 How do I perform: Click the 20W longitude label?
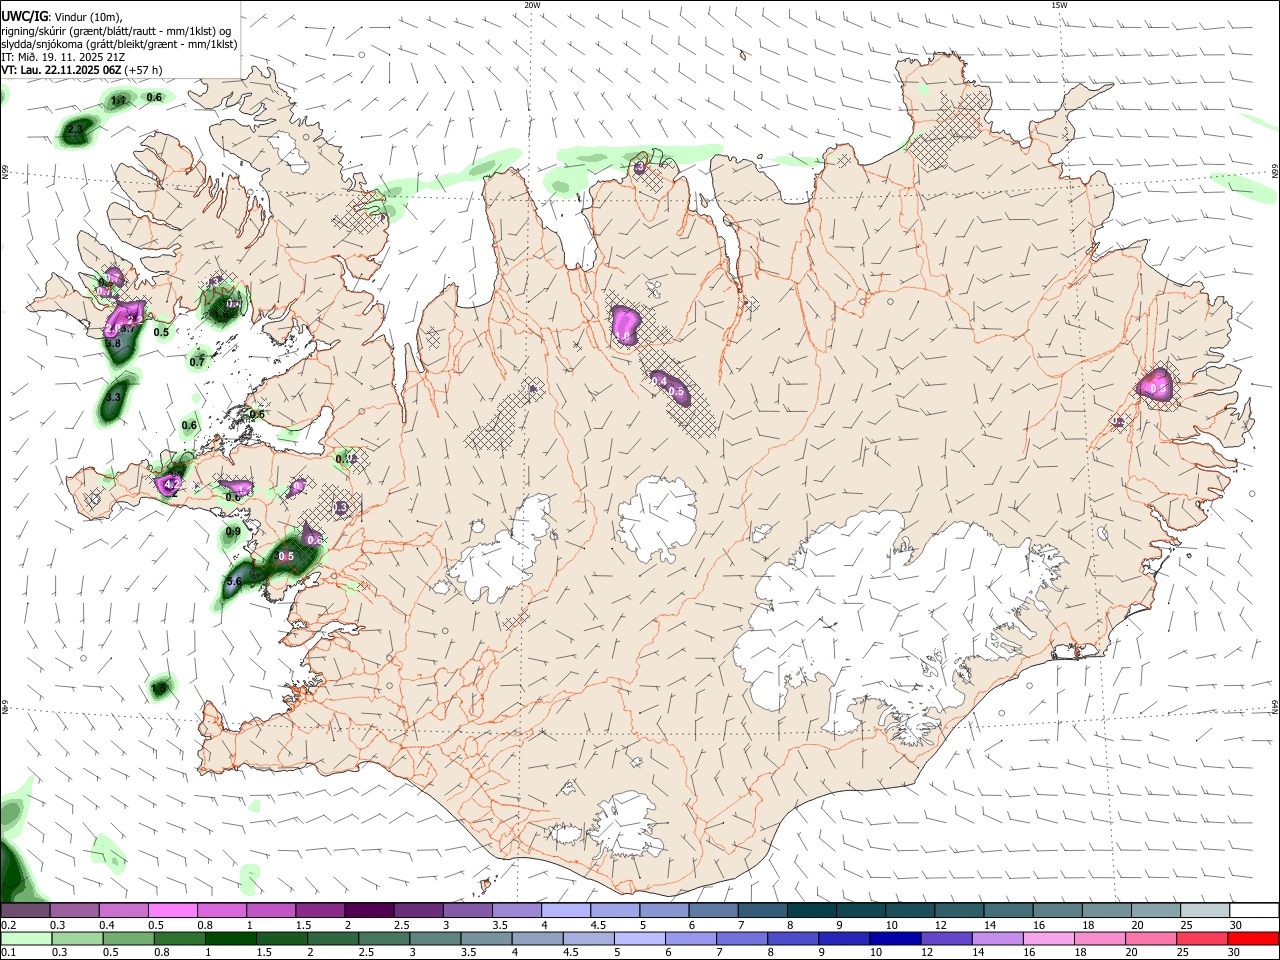tap(532, 5)
